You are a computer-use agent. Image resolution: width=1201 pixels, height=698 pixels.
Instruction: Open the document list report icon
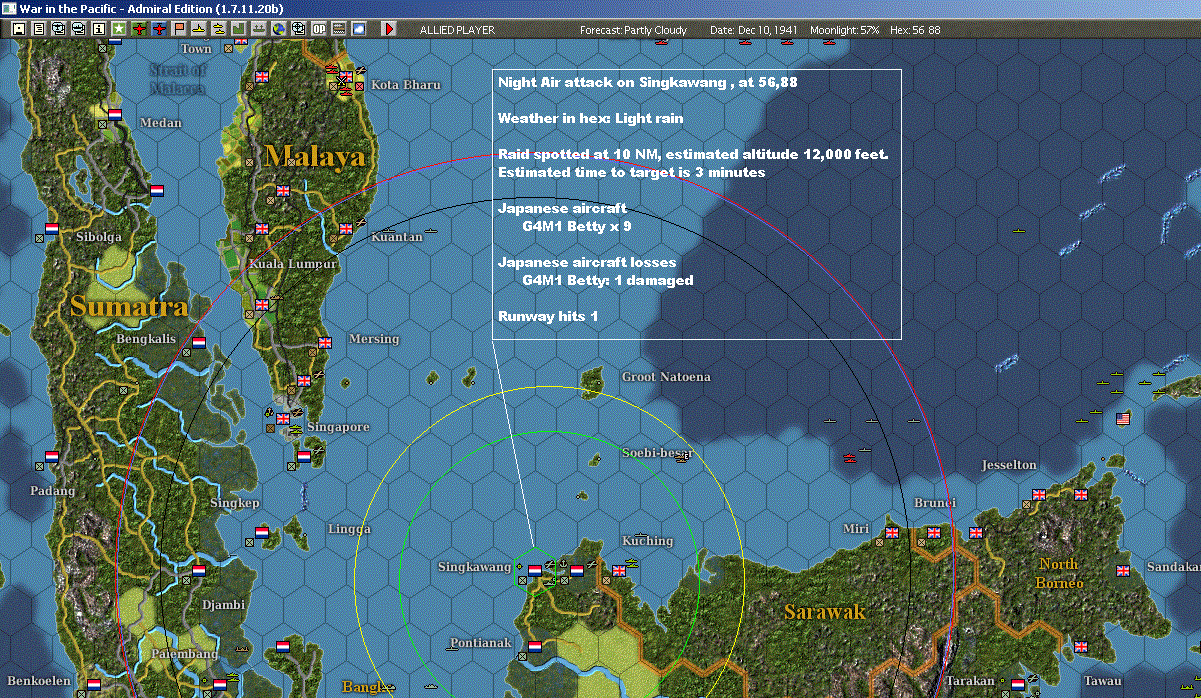[x=38, y=29]
